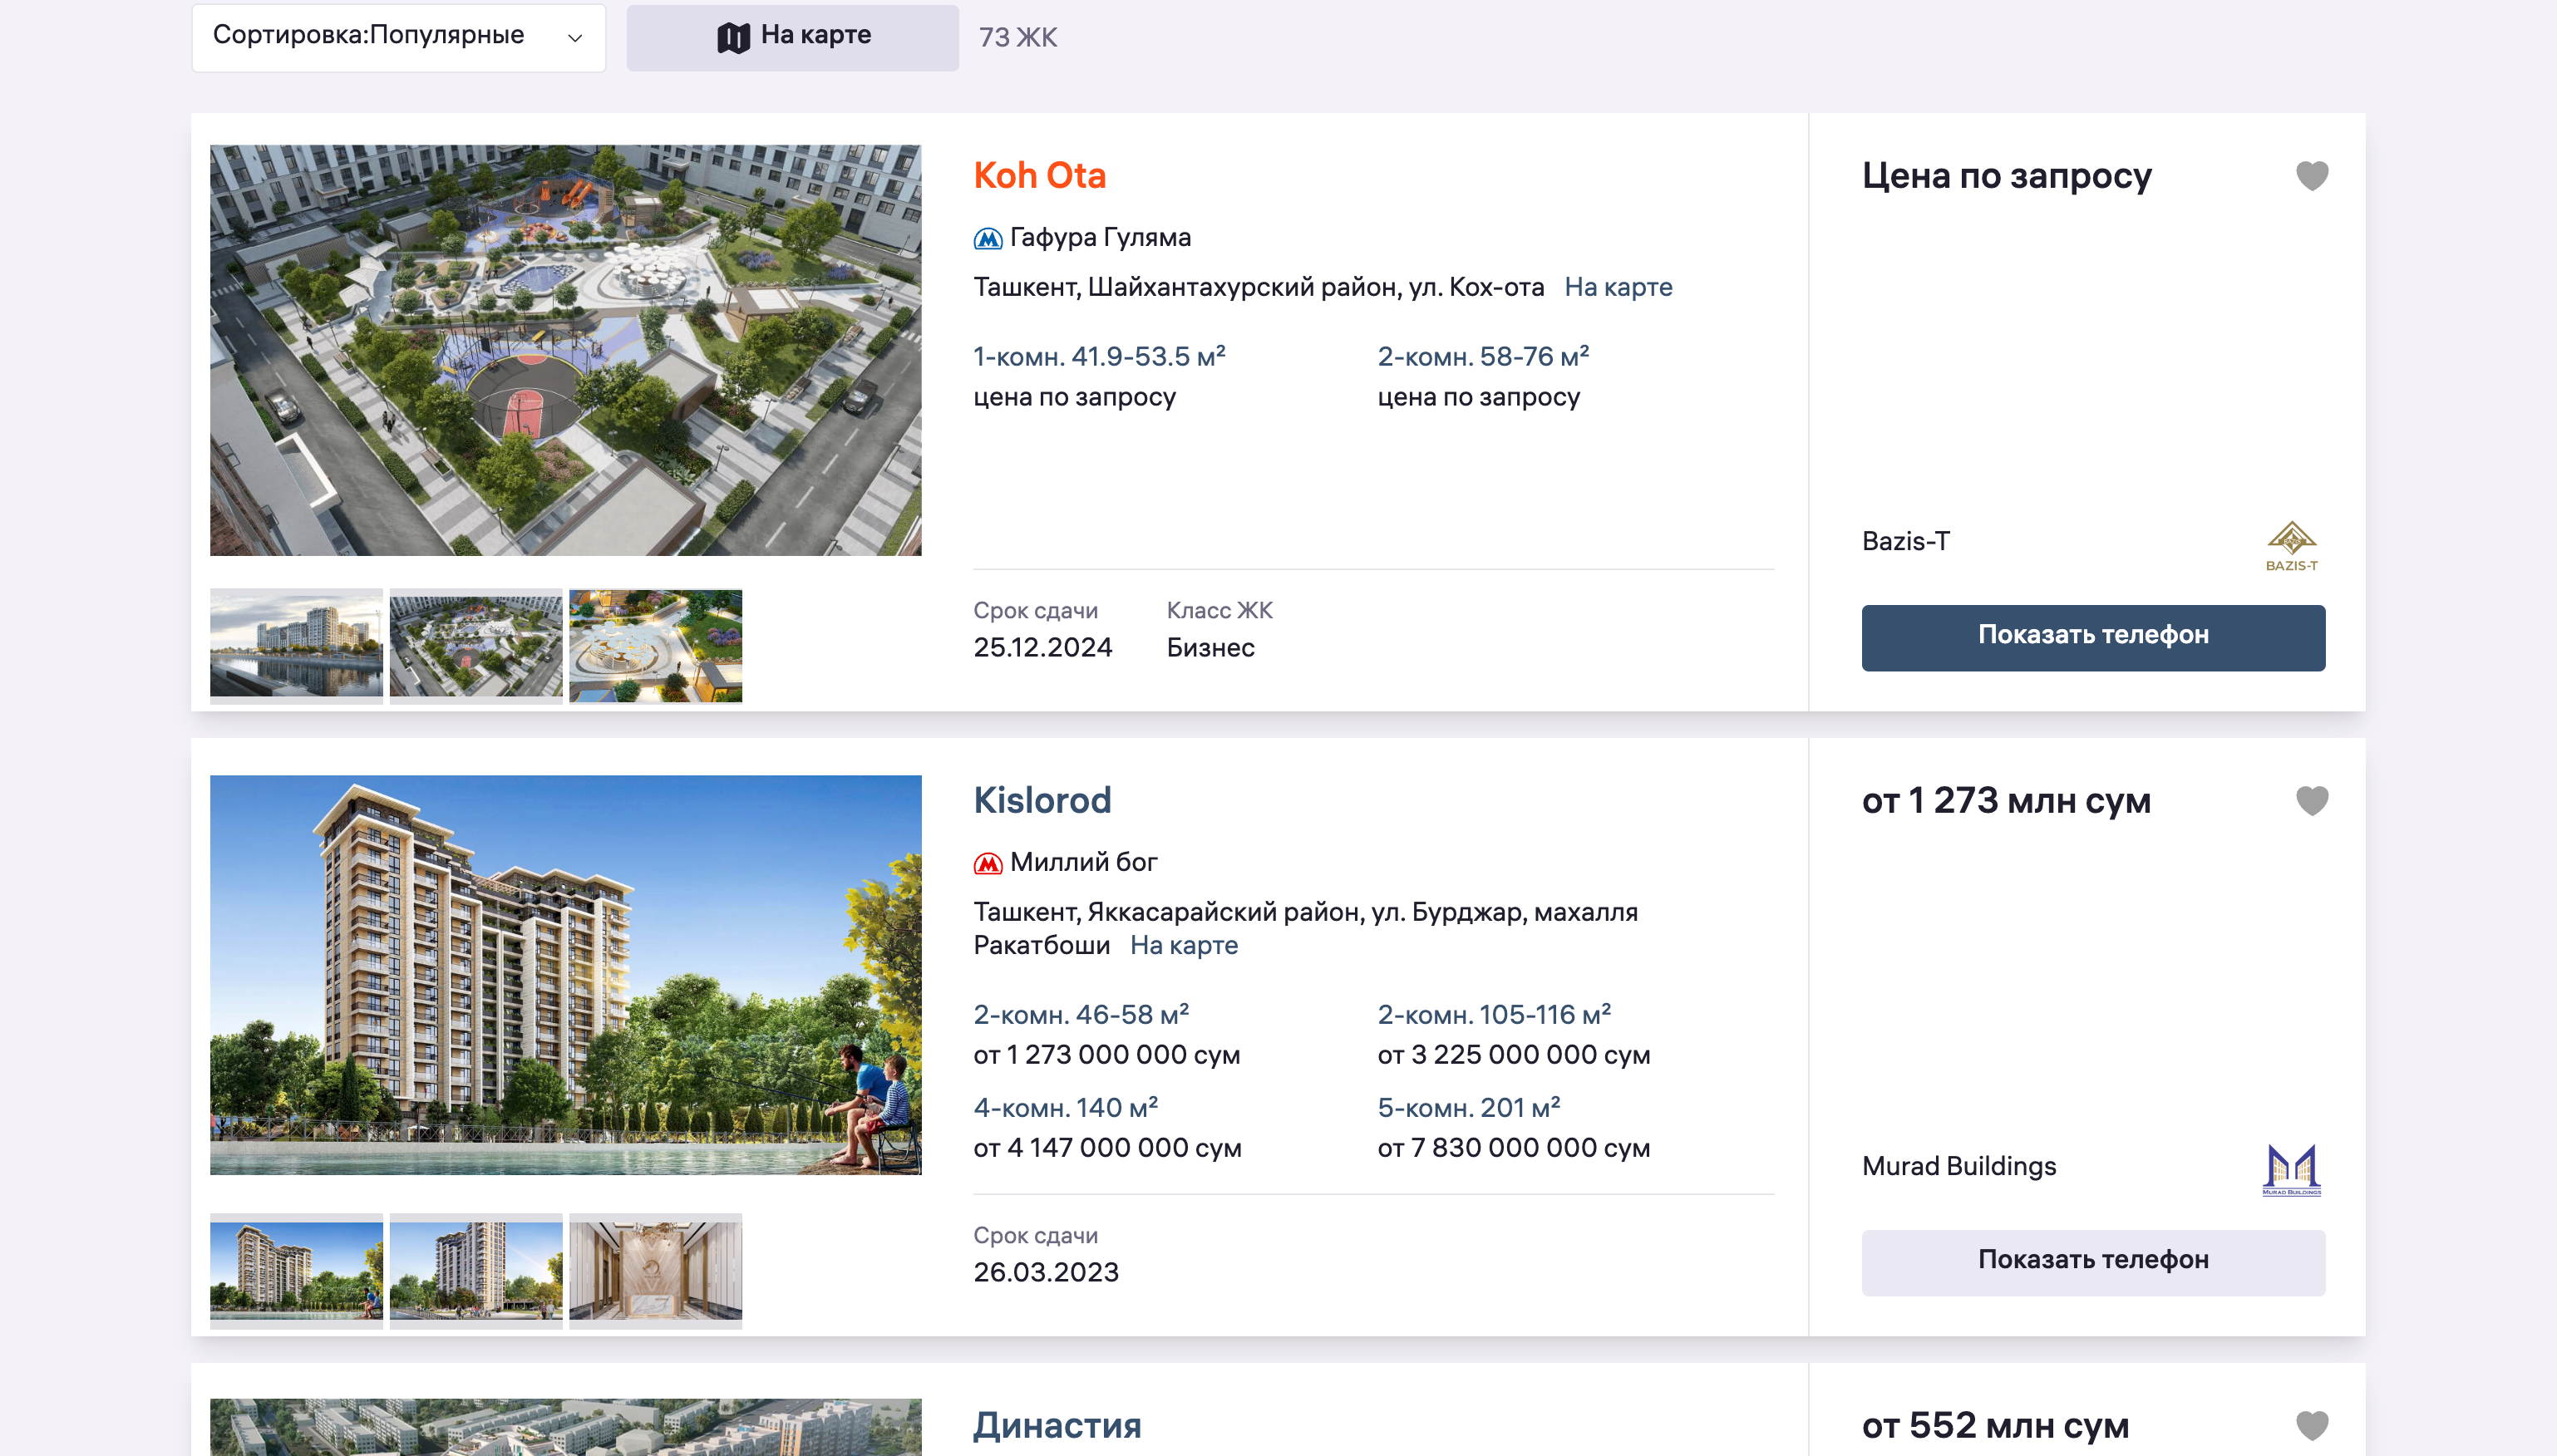2557x1456 pixels.
Task: Add Династия to favorites with heart
Action: click(2312, 1426)
